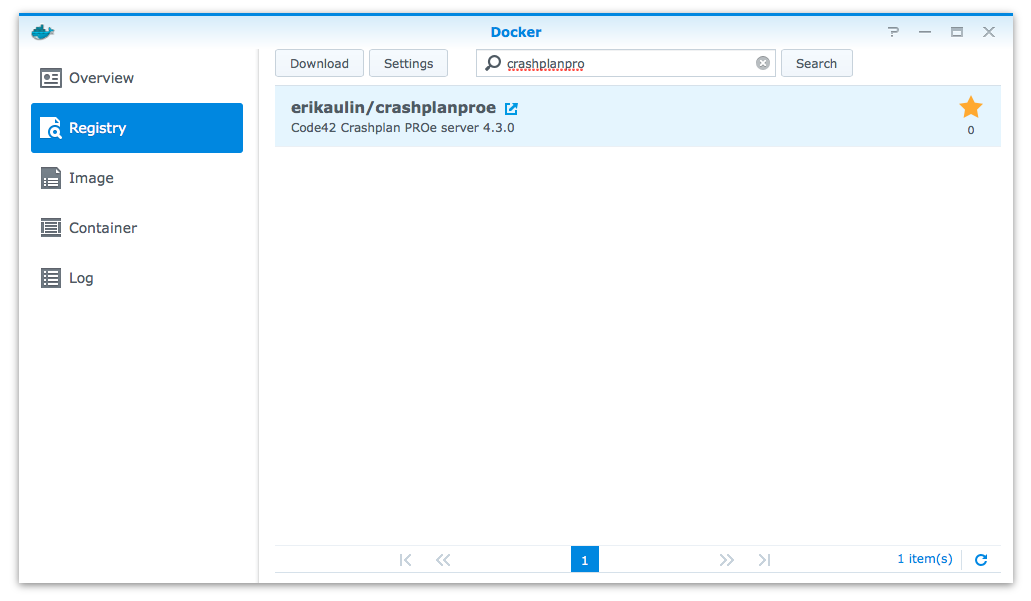Click the Docker window title text
1031x601 pixels.
(x=516, y=32)
